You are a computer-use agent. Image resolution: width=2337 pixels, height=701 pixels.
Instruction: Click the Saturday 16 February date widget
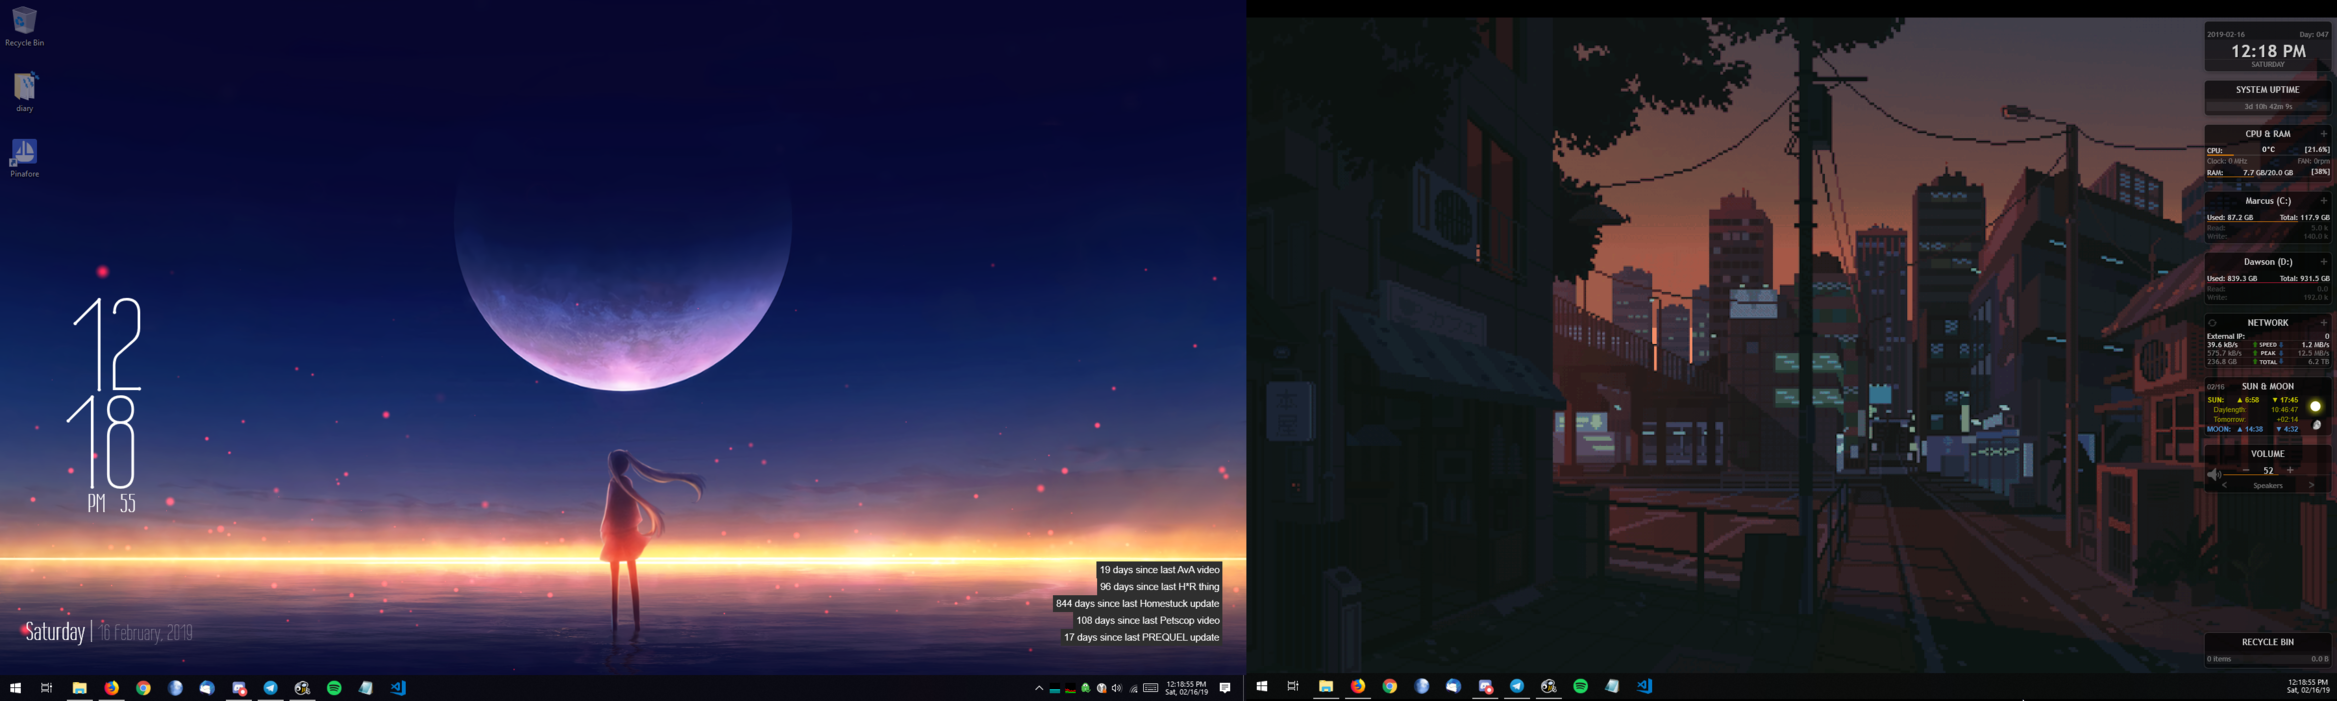coord(108,632)
